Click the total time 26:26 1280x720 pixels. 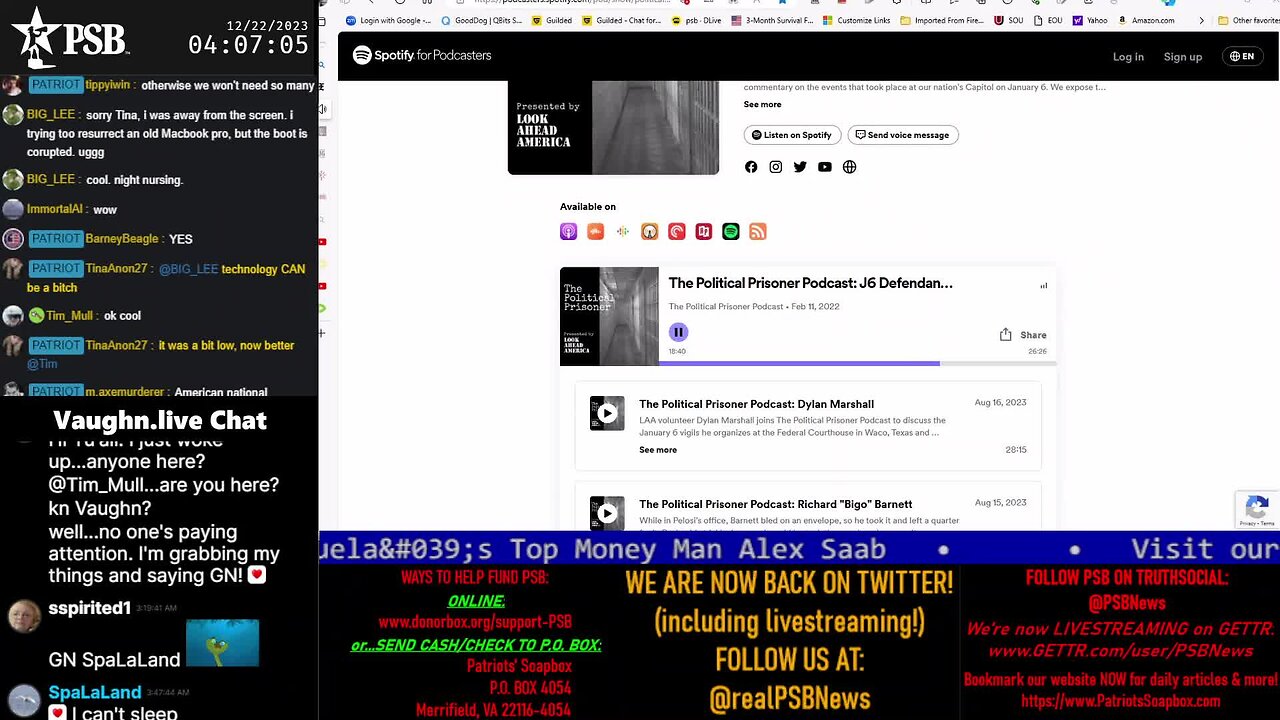point(1037,352)
